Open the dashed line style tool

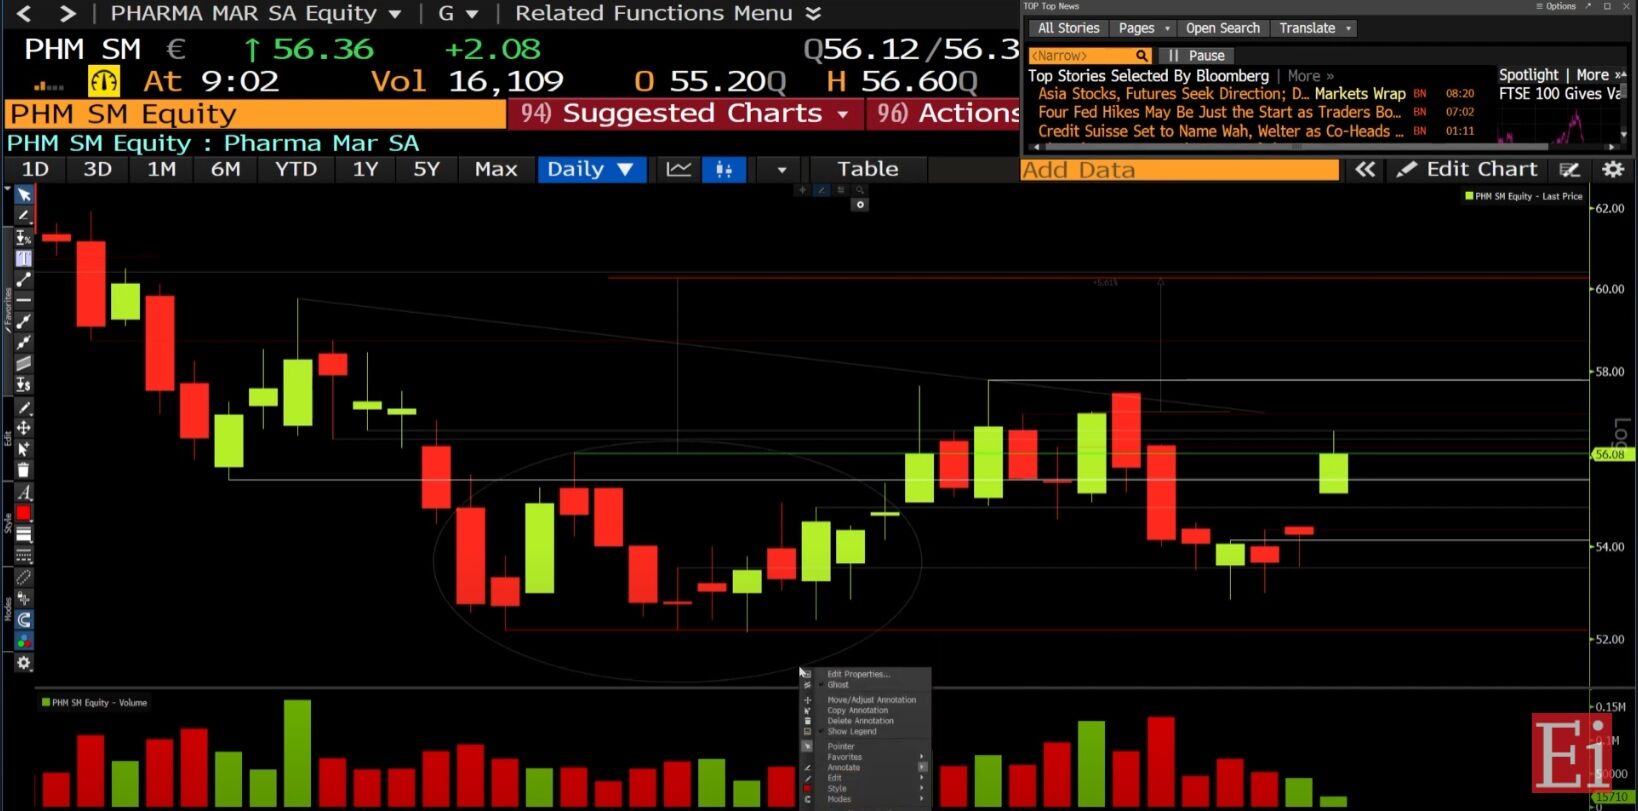coord(23,555)
